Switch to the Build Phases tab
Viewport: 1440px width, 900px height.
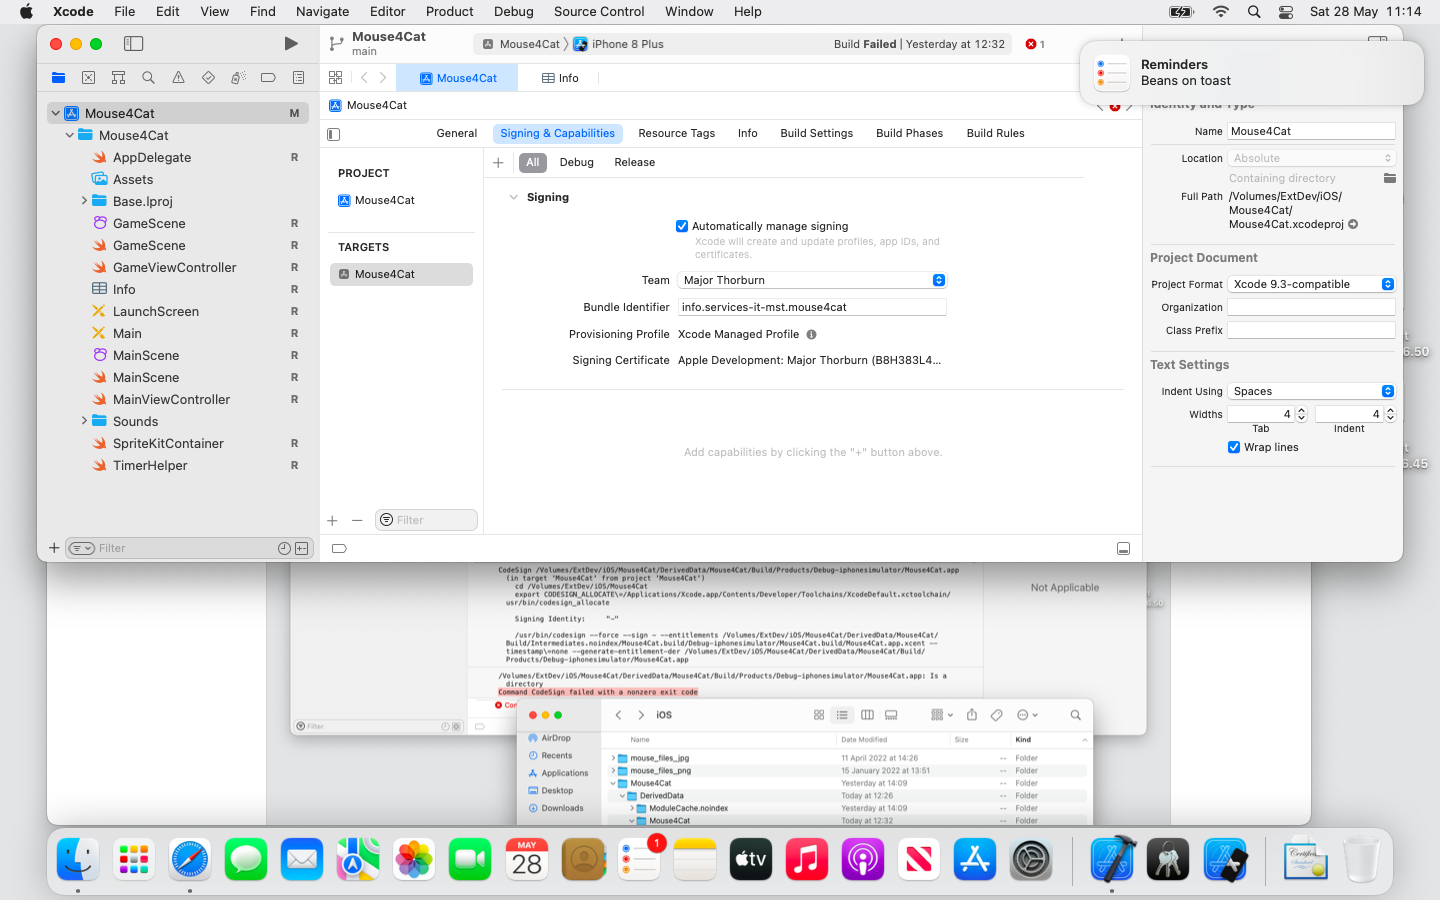pyautogui.click(x=910, y=133)
